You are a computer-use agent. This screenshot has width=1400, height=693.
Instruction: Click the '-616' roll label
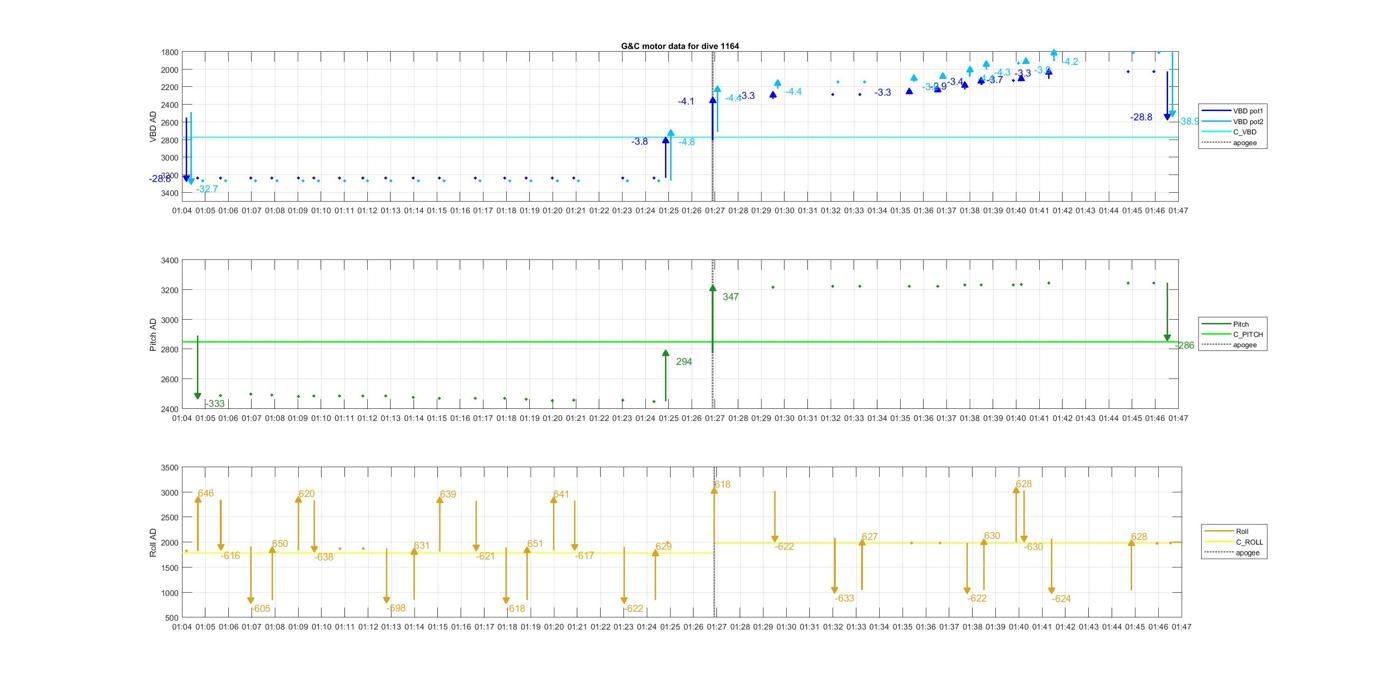coord(231,556)
